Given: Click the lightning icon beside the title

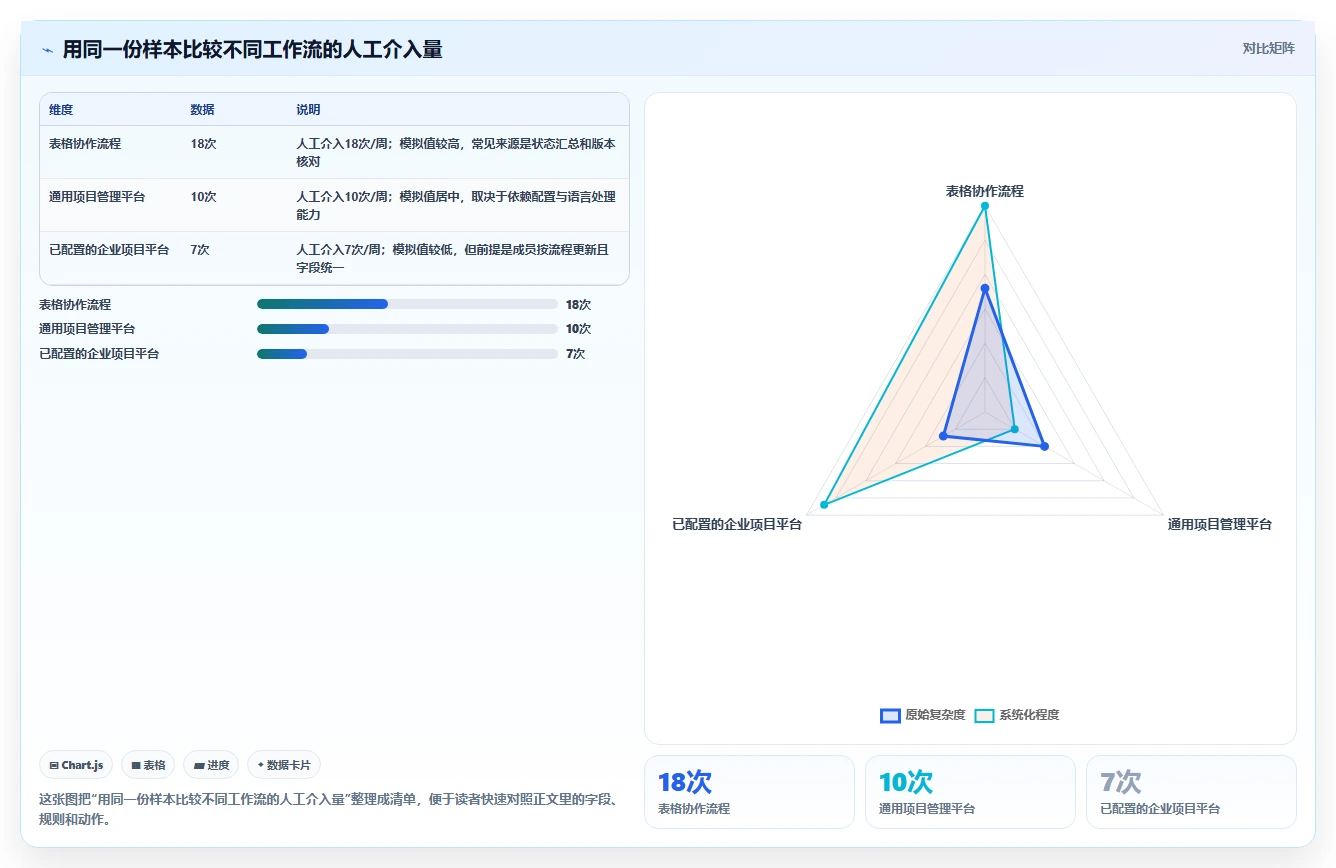Looking at the screenshot, I should [47, 49].
